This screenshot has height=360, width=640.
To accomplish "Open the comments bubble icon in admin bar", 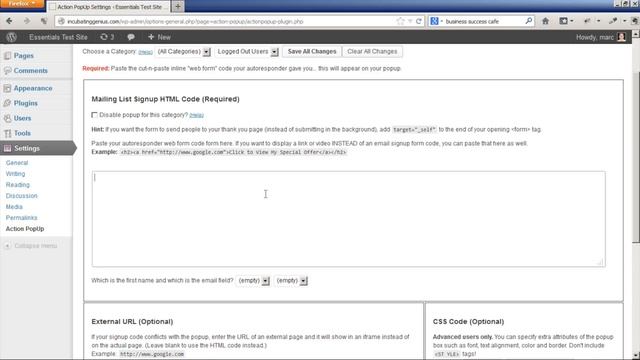I will pyautogui.click(x=131, y=37).
